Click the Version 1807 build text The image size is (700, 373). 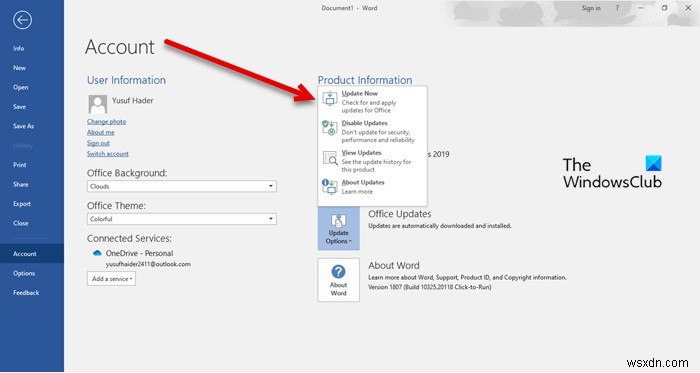(429, 287)
